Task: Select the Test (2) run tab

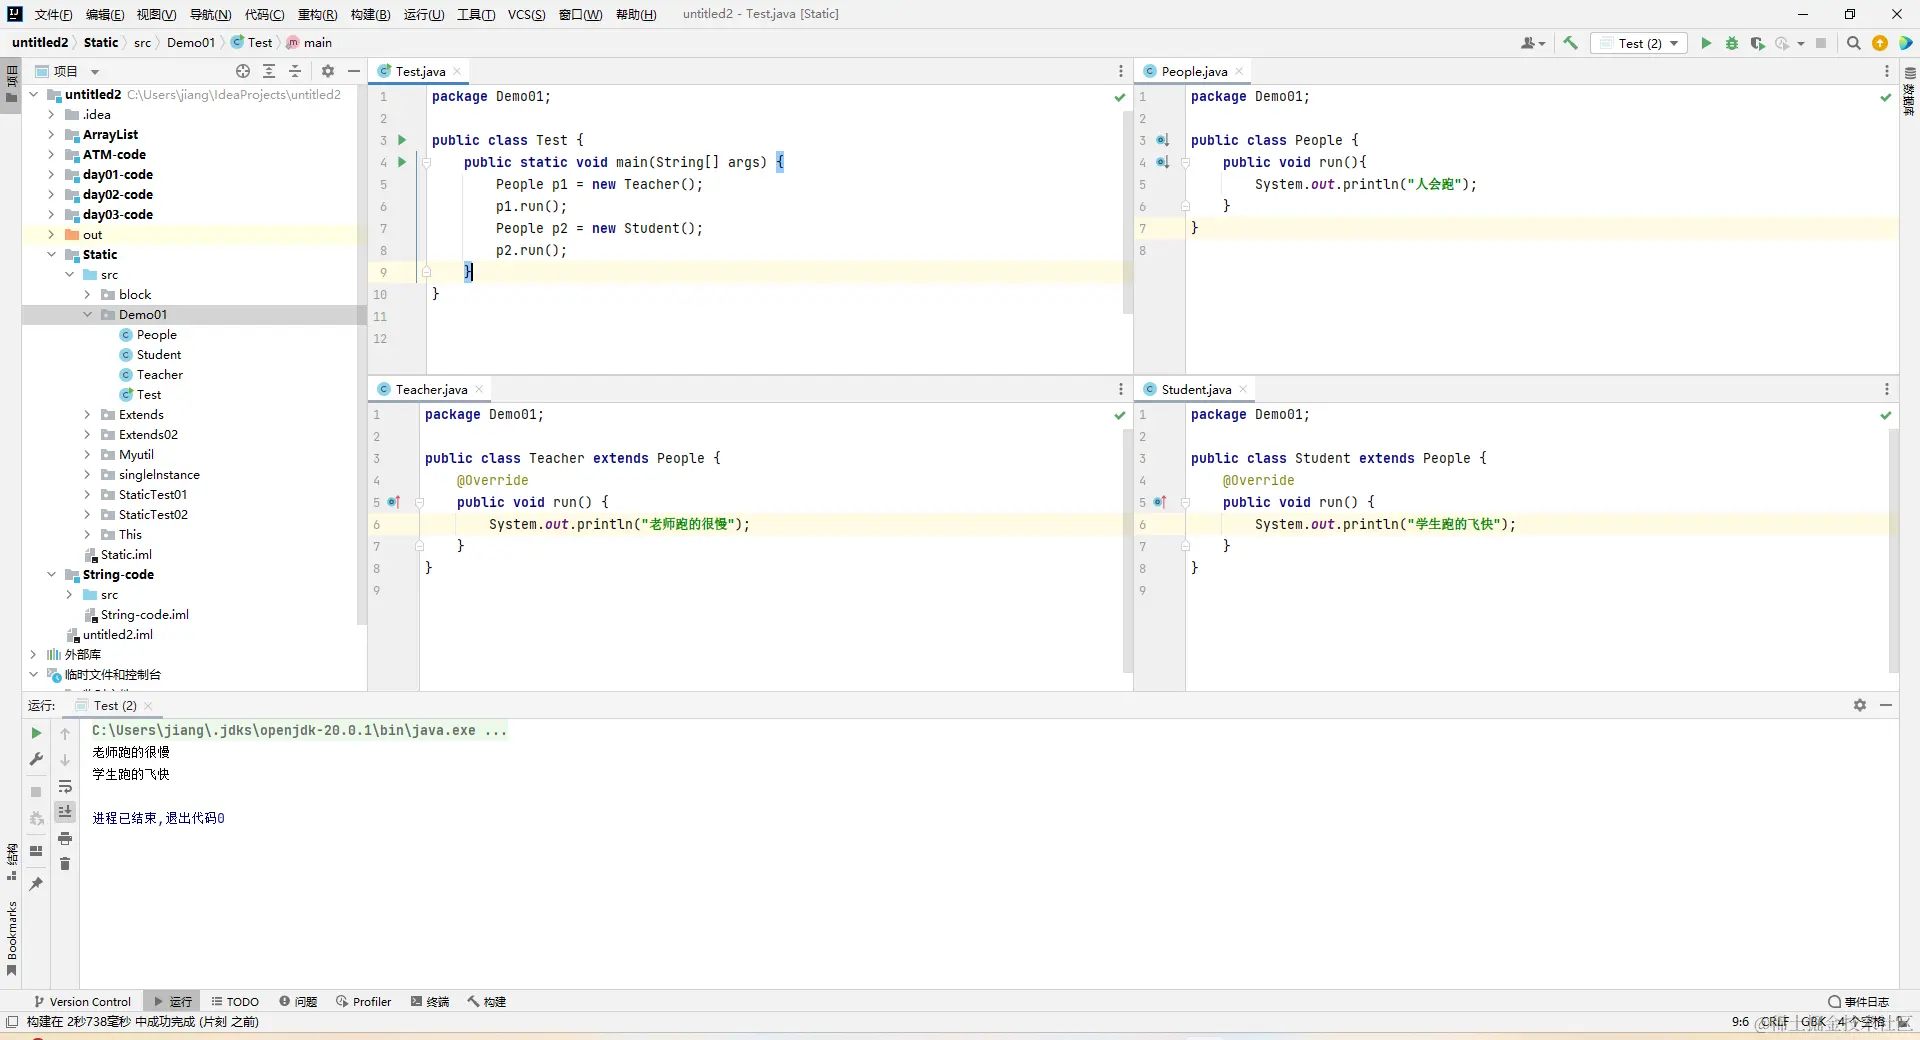Action: [115, 705]
